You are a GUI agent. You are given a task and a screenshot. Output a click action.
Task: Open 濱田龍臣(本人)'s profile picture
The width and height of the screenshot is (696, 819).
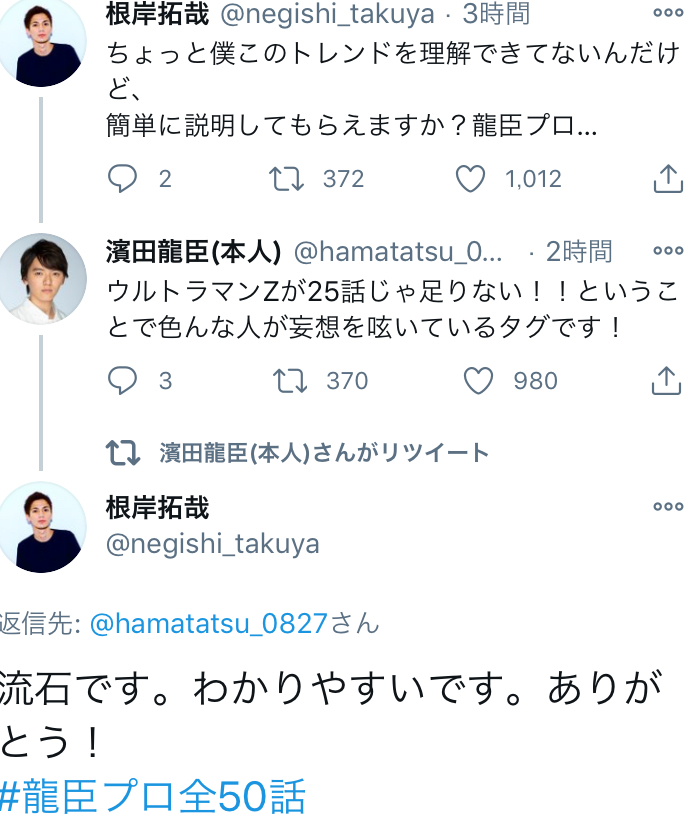[x=41, y=279]
